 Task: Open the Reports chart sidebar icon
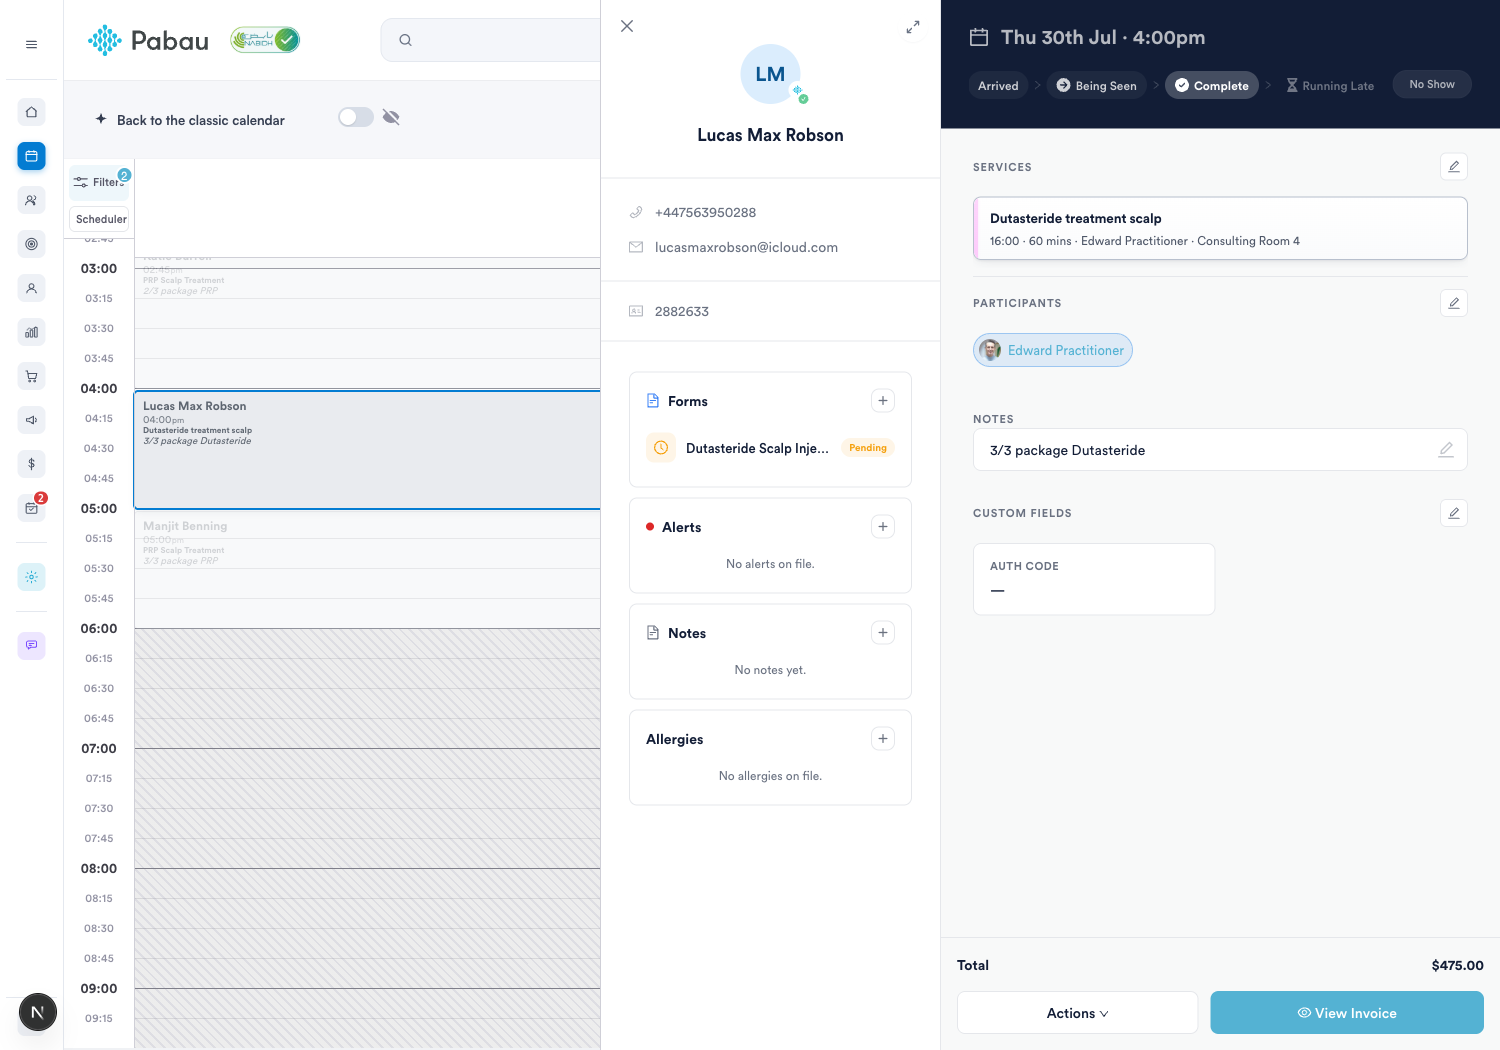(31, 332)
